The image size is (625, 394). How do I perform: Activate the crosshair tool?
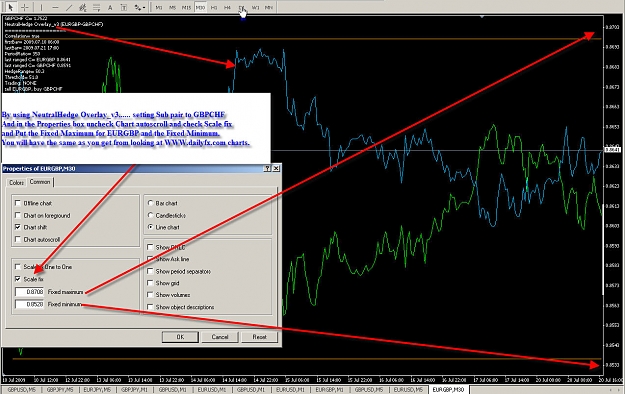[25, 7]
